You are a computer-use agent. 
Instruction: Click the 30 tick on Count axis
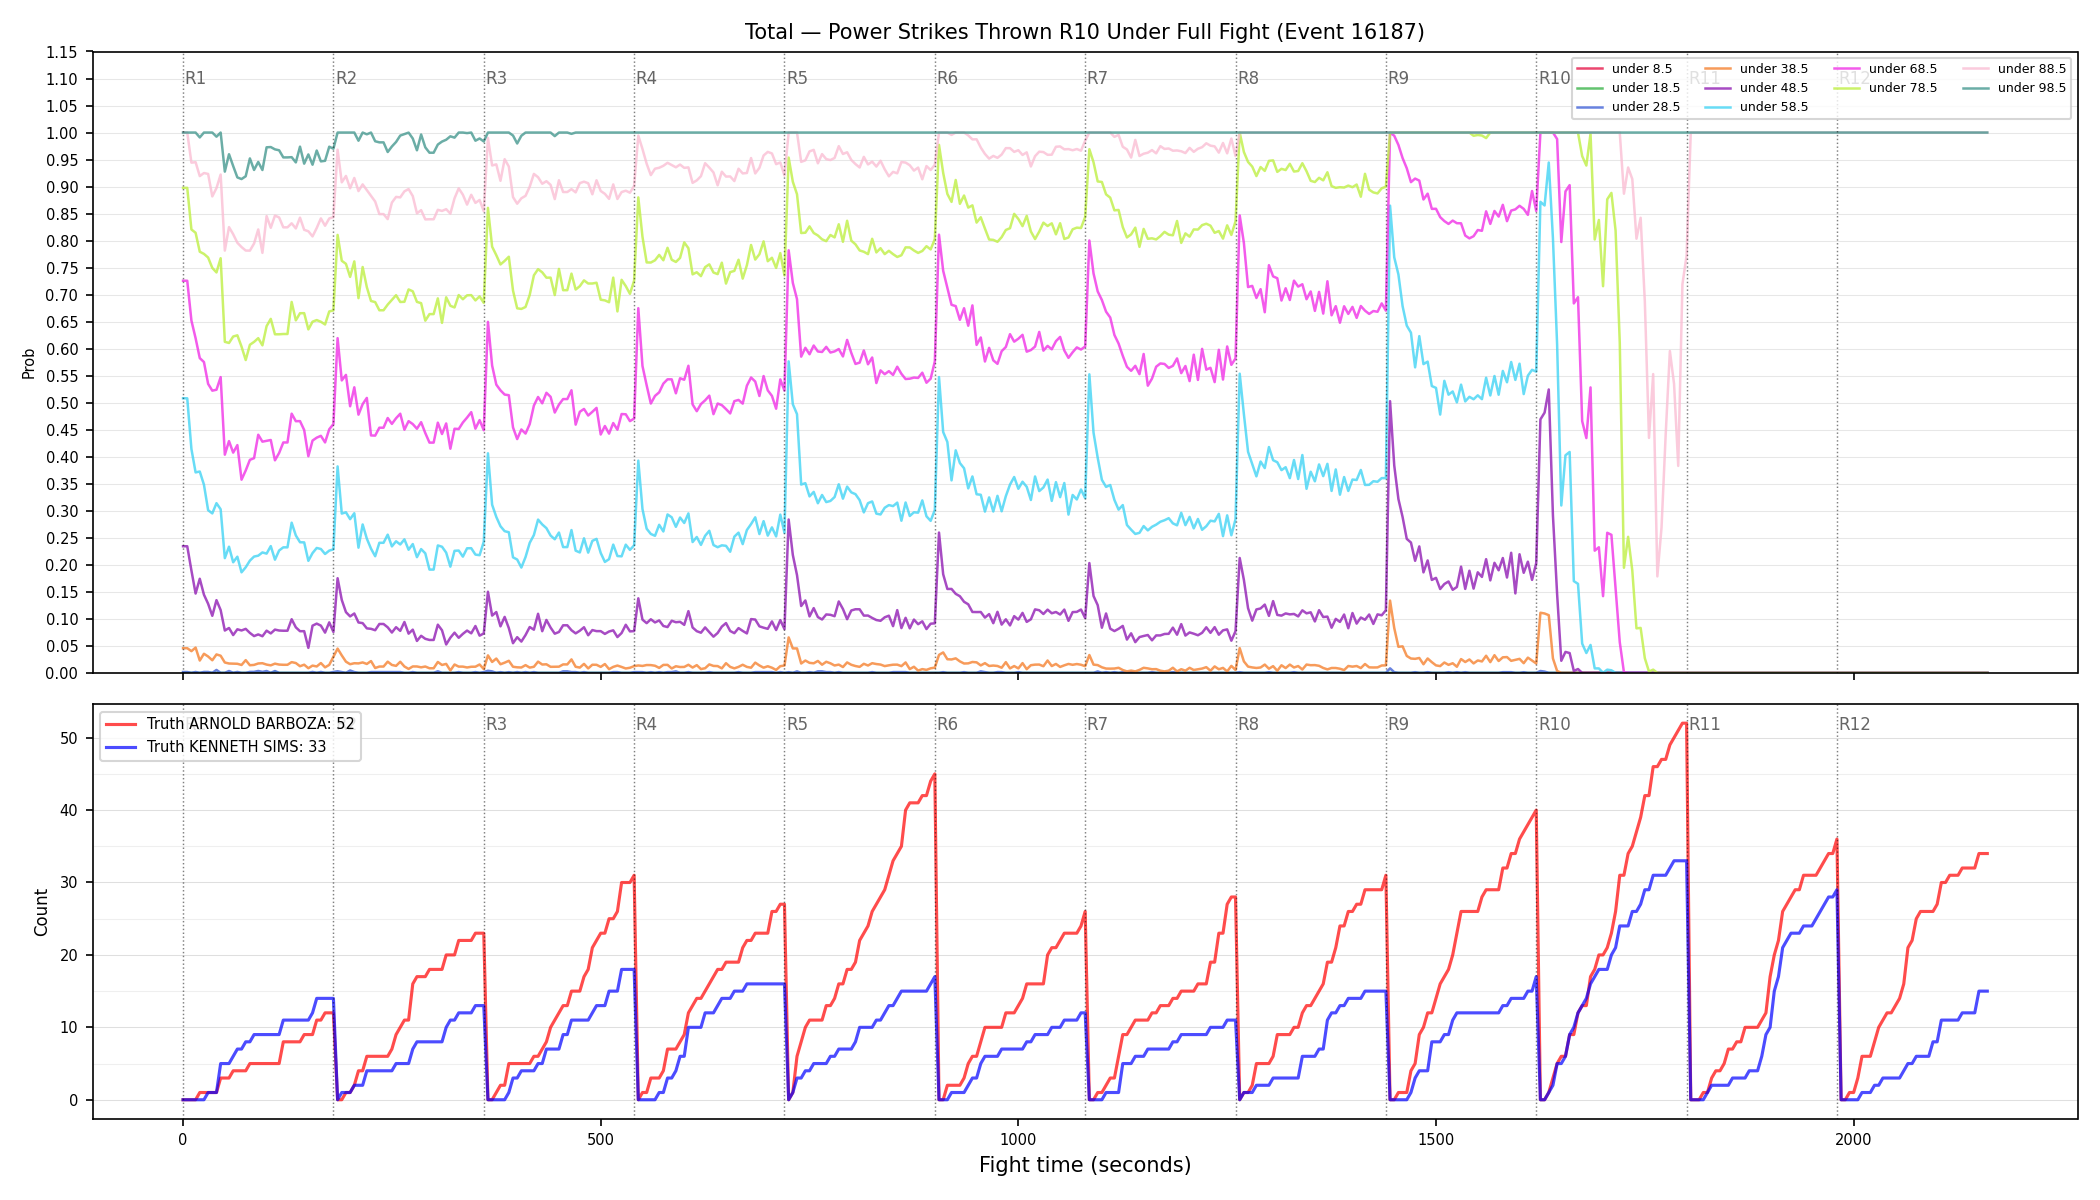(x=69, y=883)
